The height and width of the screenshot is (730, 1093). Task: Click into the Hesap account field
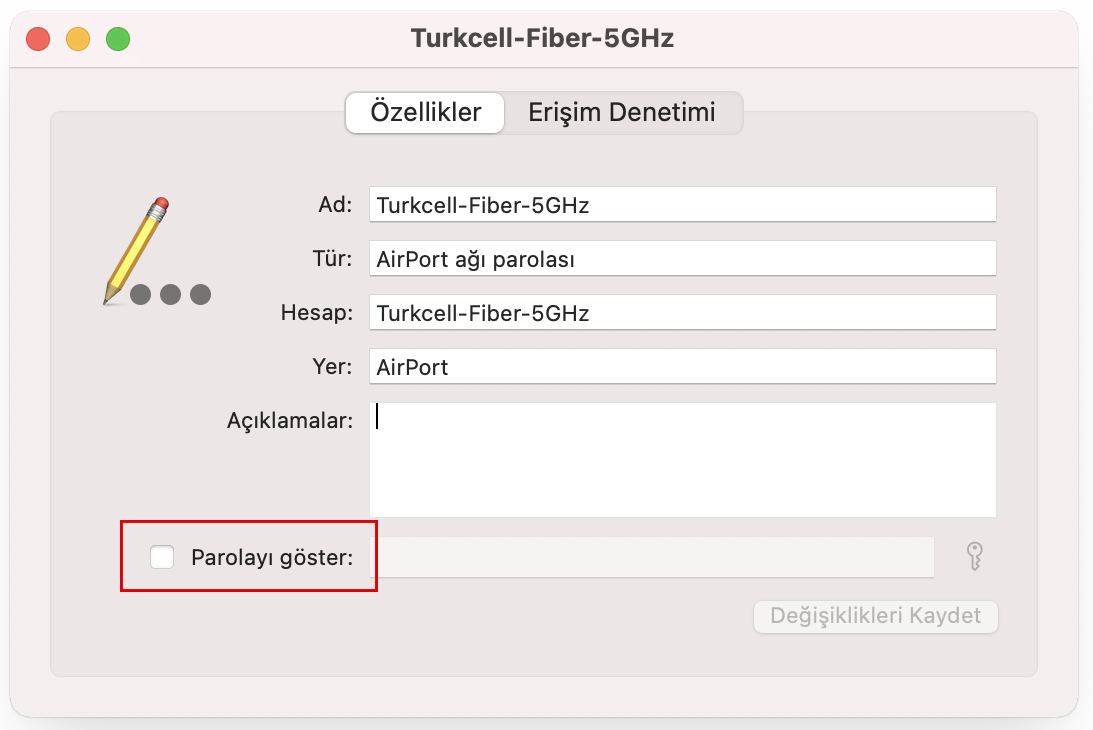coord(682,312)
